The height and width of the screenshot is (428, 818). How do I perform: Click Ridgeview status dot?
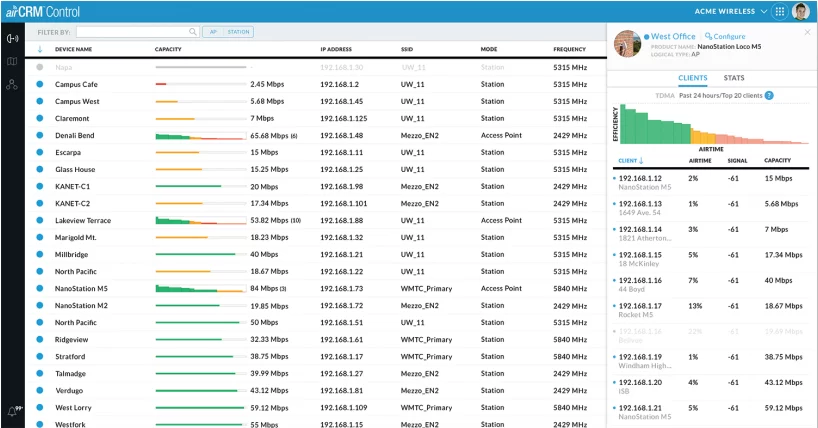40,339
